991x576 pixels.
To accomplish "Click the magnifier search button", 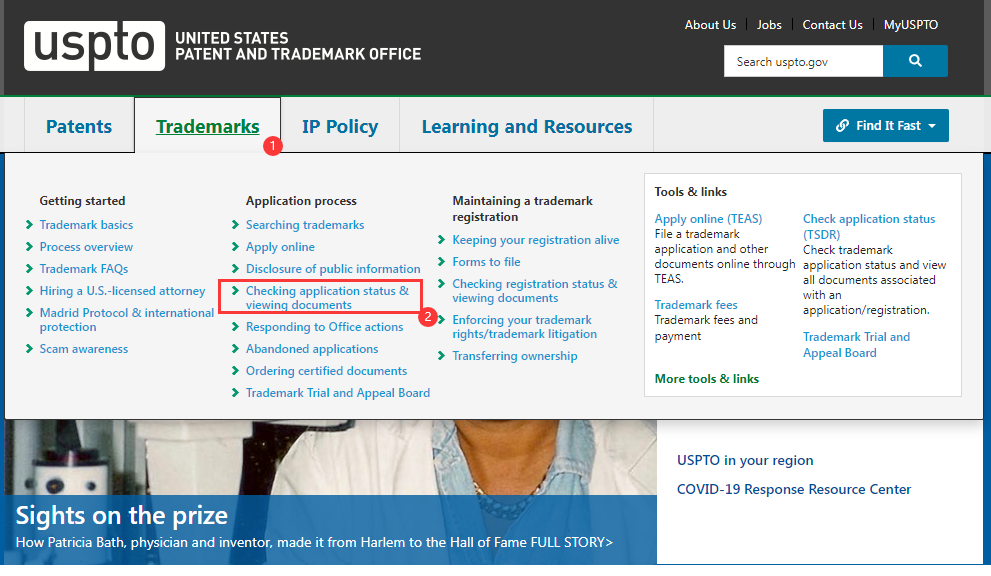I will coord(915,61).
